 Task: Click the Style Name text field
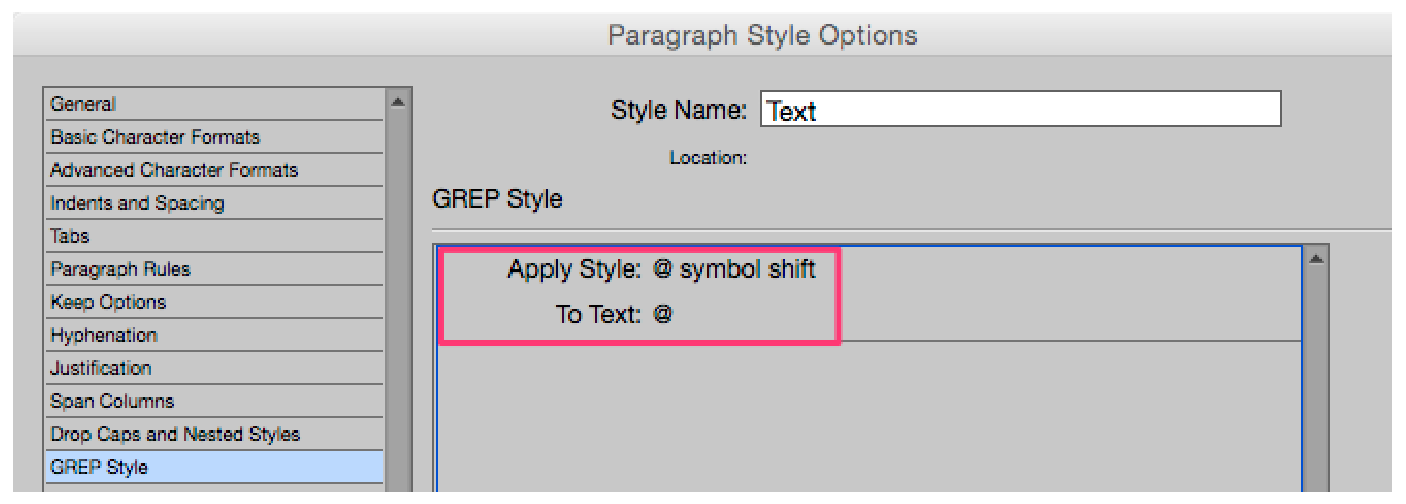[1020, 111]
